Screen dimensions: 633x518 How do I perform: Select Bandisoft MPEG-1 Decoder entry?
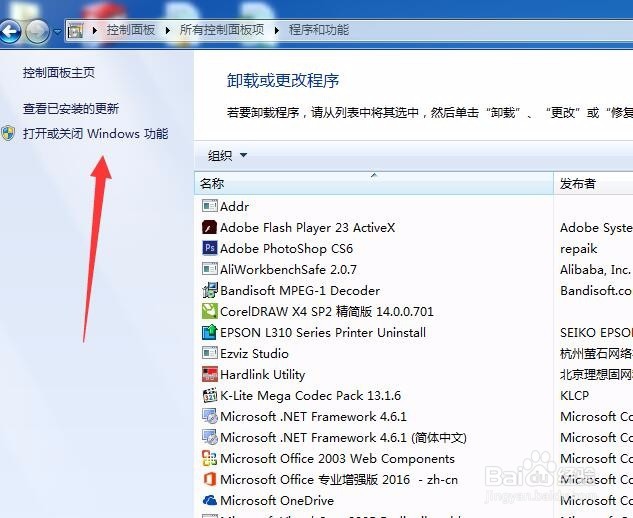pos(300,290)
